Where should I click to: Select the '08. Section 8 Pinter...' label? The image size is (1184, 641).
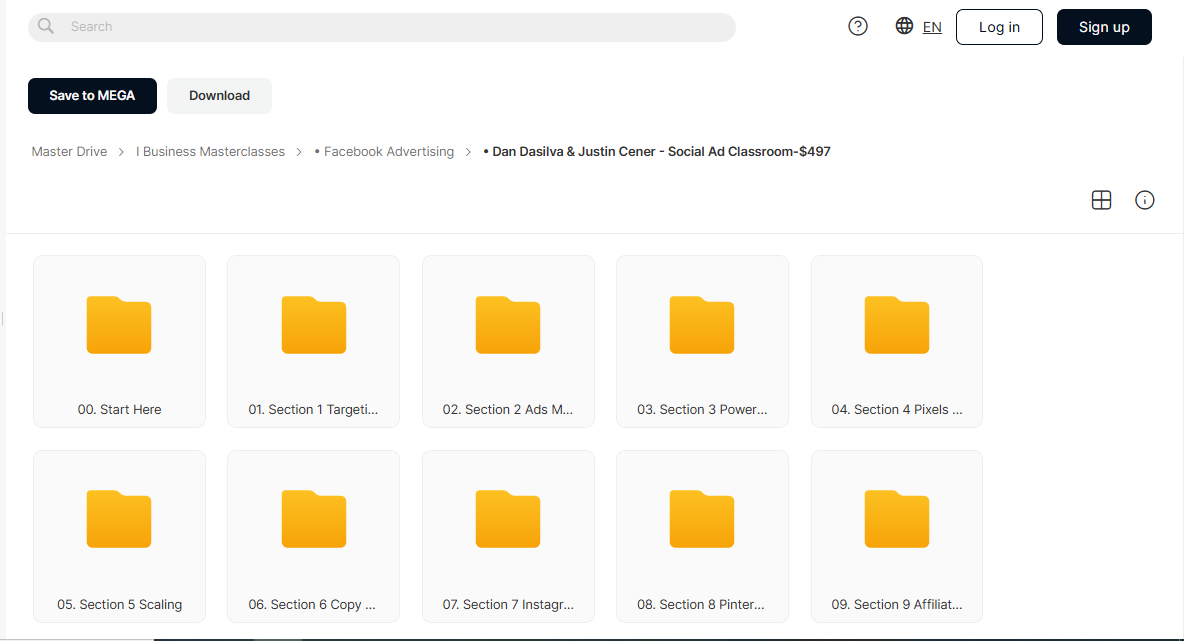(701, 605)
